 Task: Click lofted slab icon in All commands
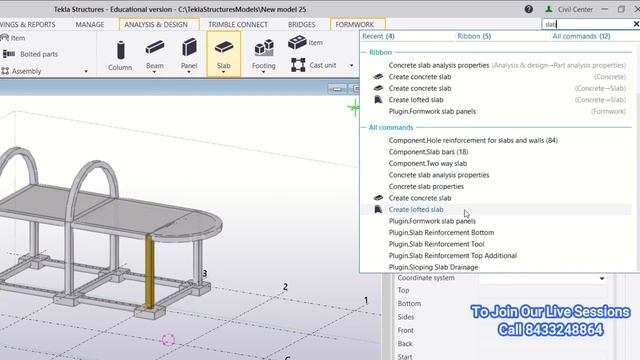point(378,209)
